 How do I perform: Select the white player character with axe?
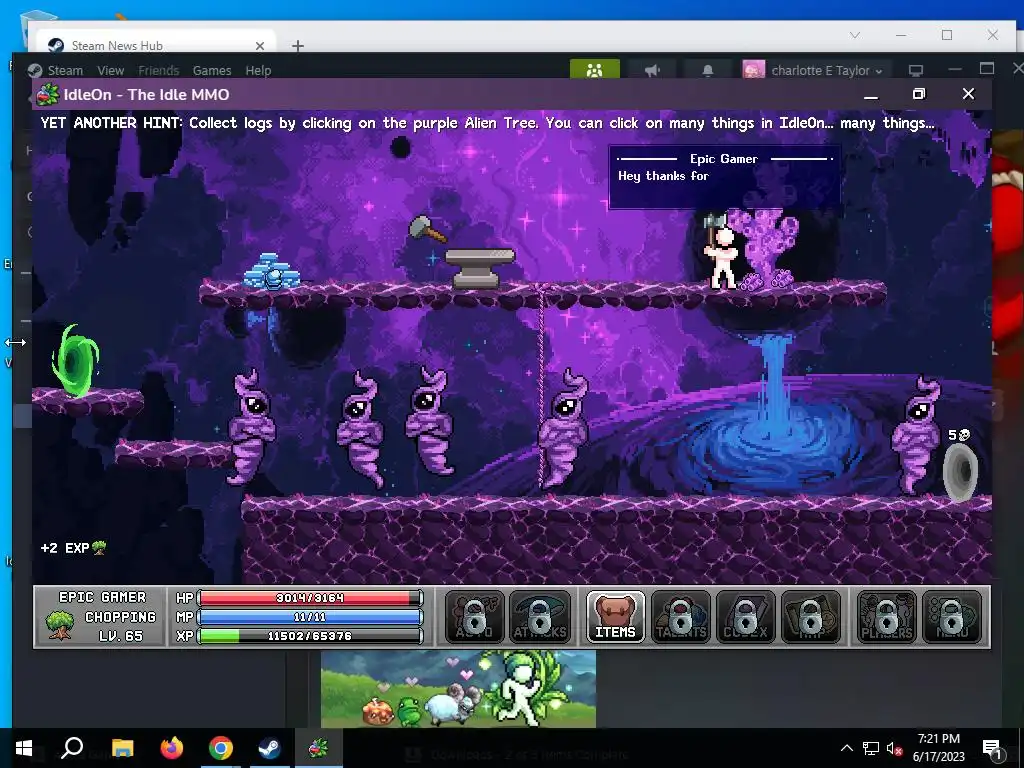[720, 253]
